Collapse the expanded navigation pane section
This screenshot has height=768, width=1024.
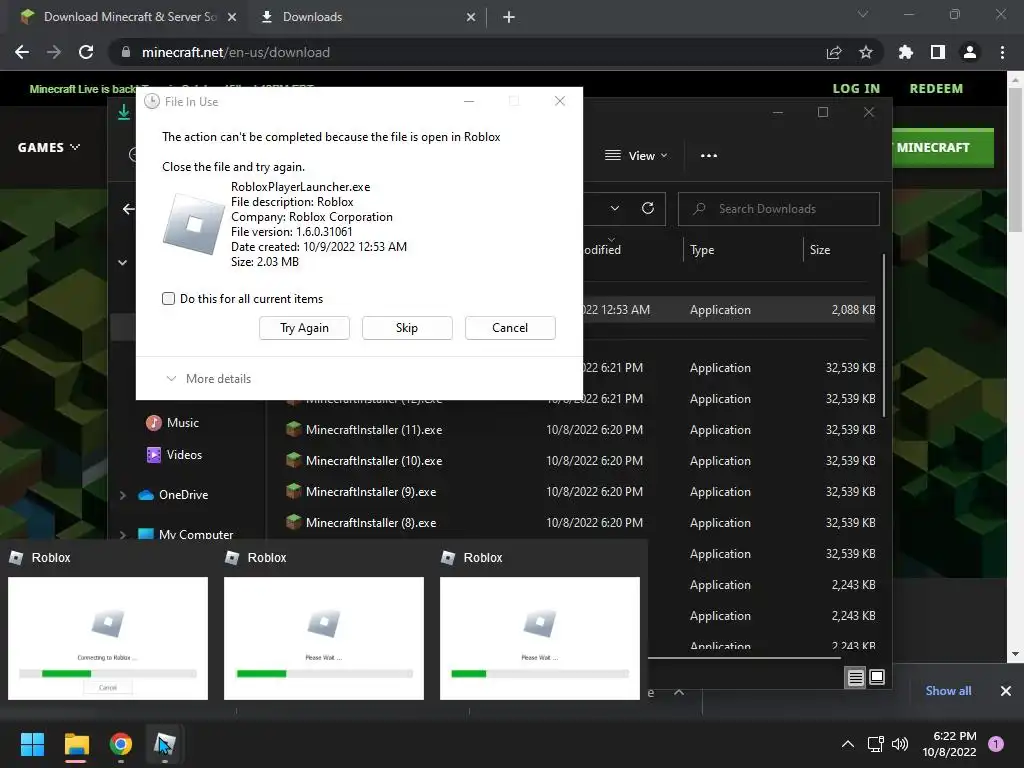tap(123, 263)
